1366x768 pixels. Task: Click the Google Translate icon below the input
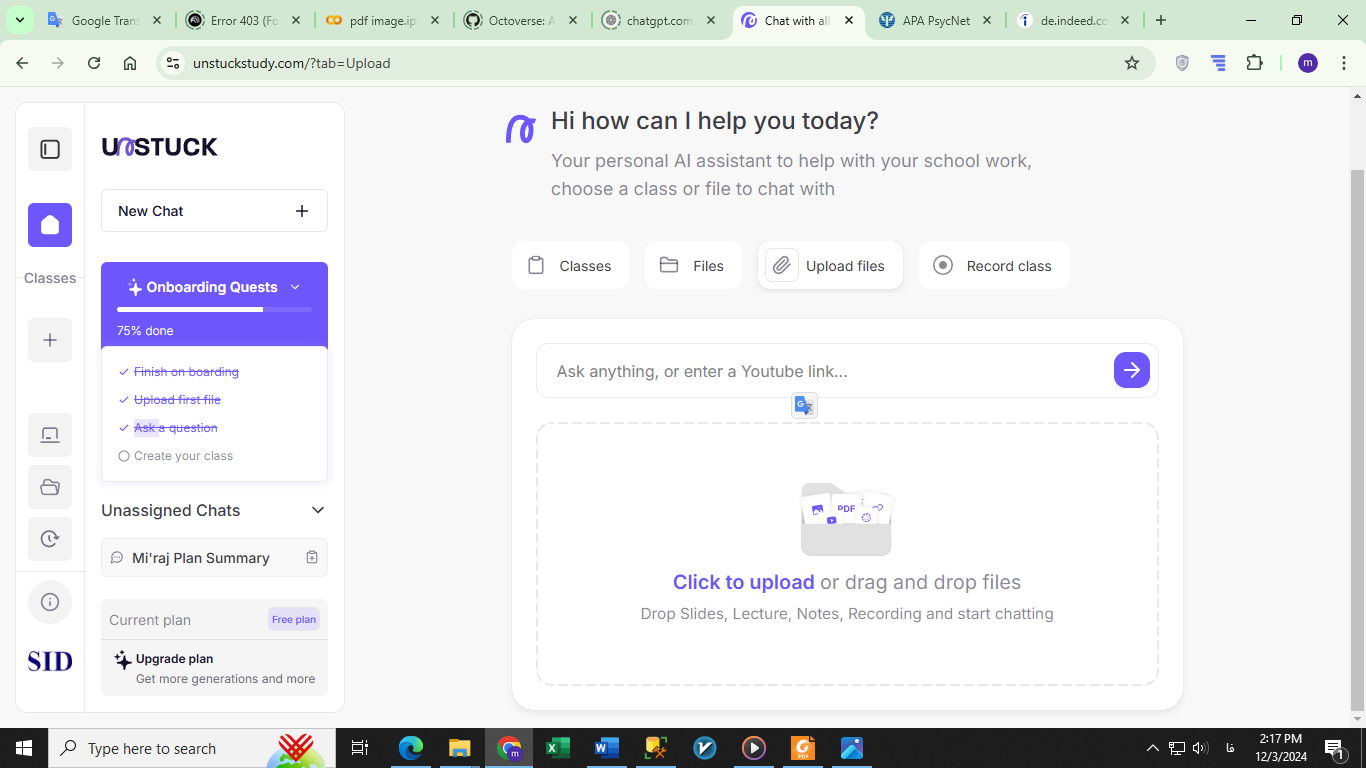point(805,405)
